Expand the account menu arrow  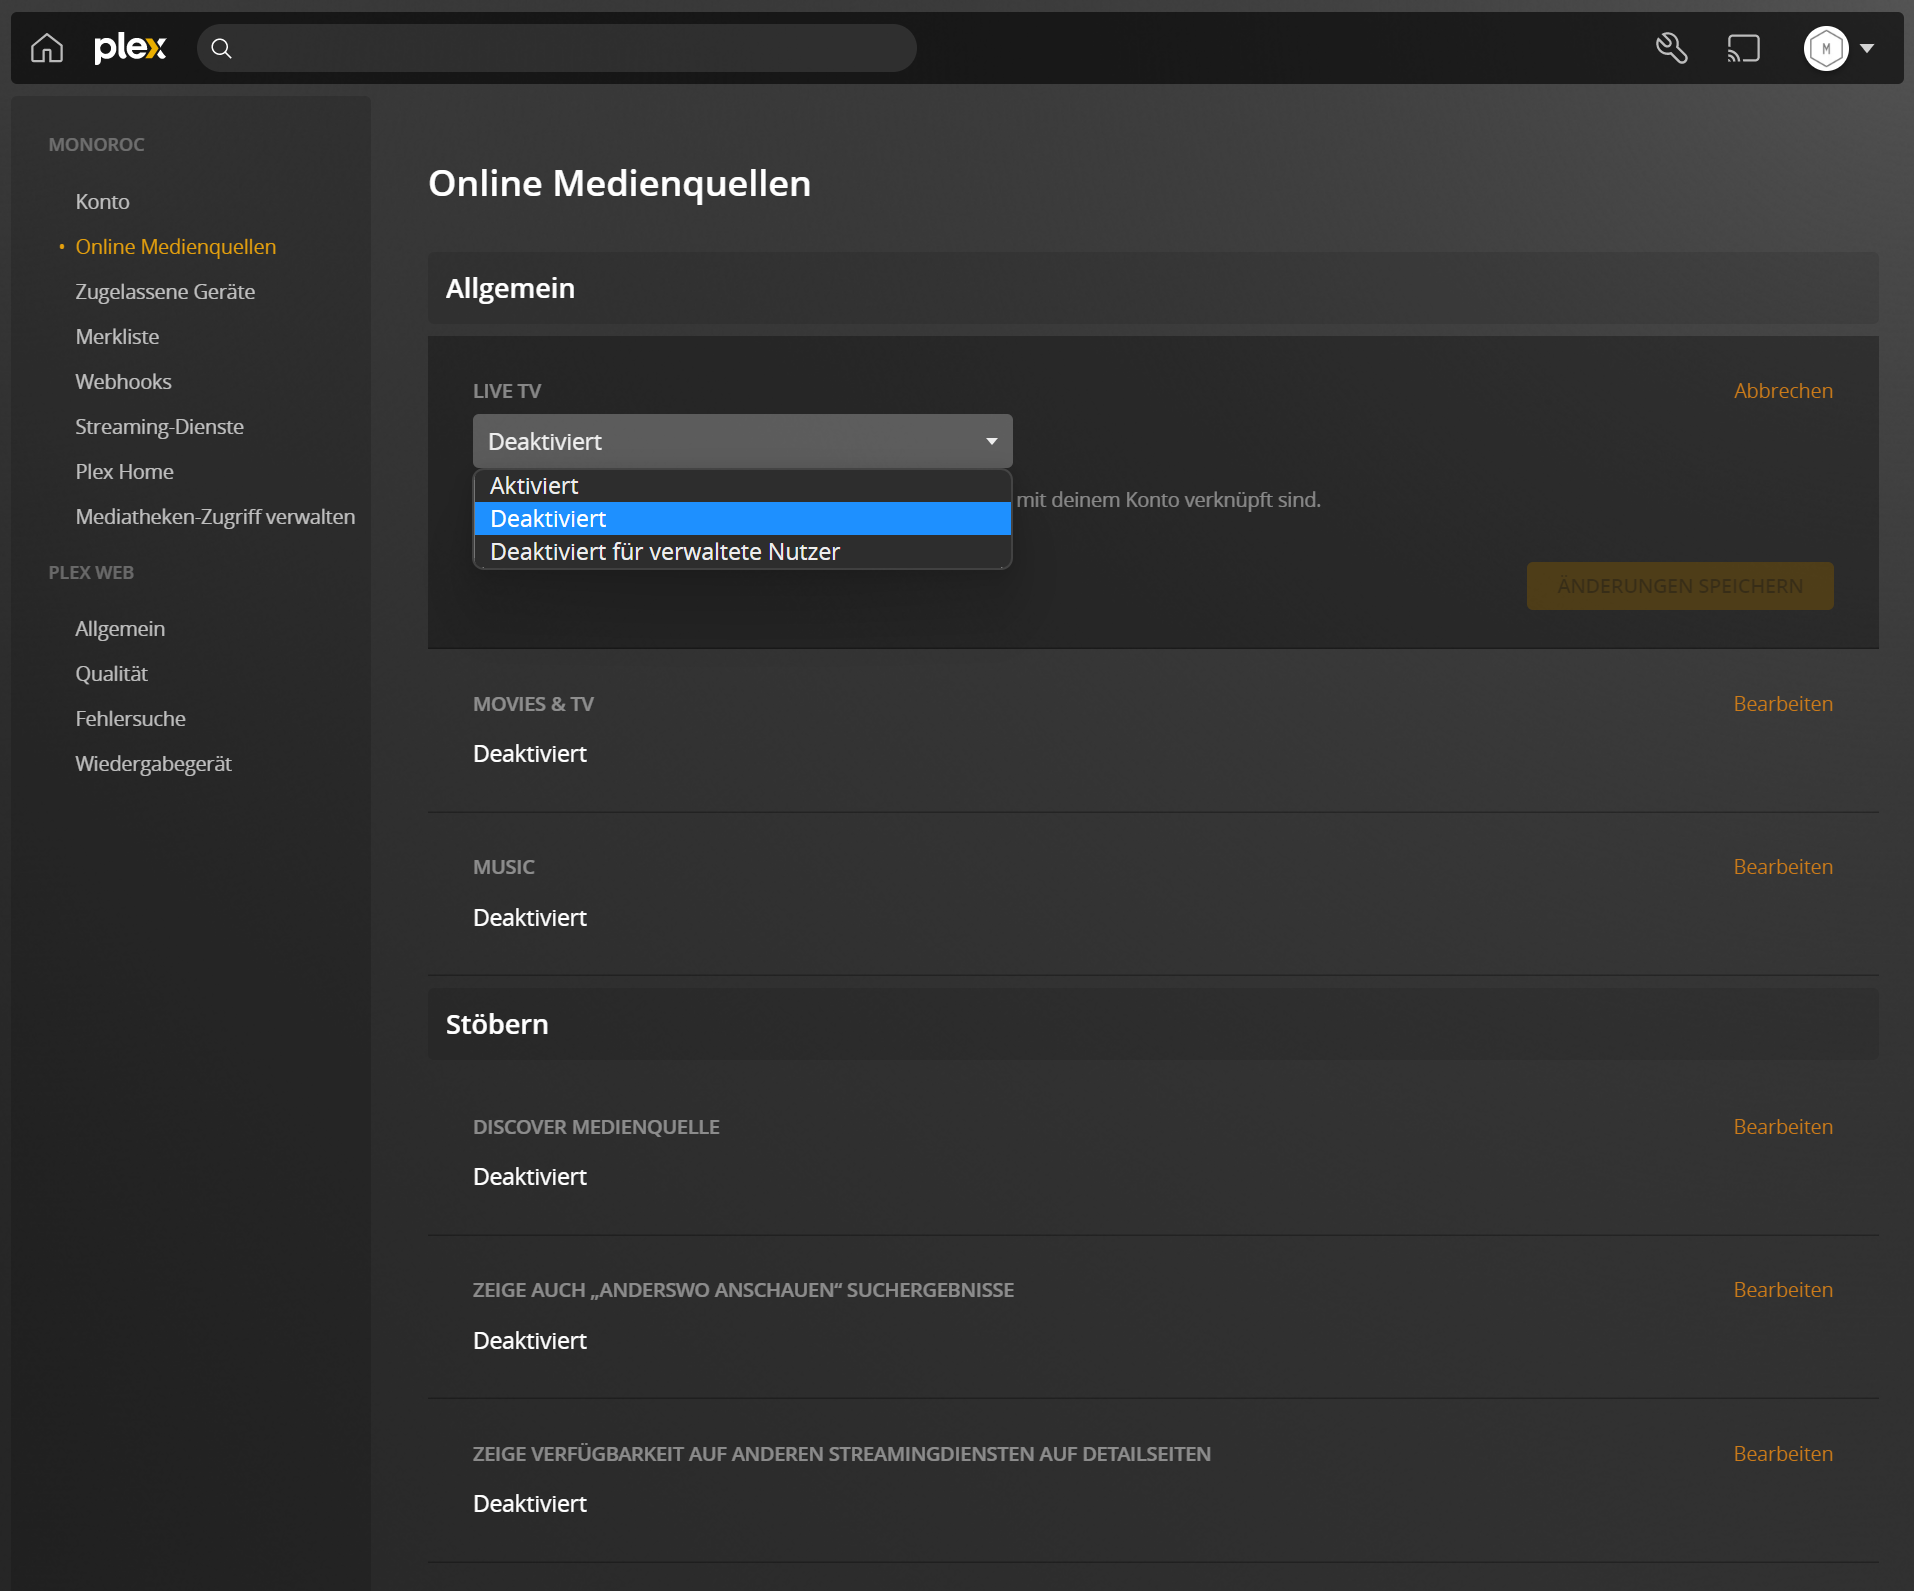pos(1867,48)
